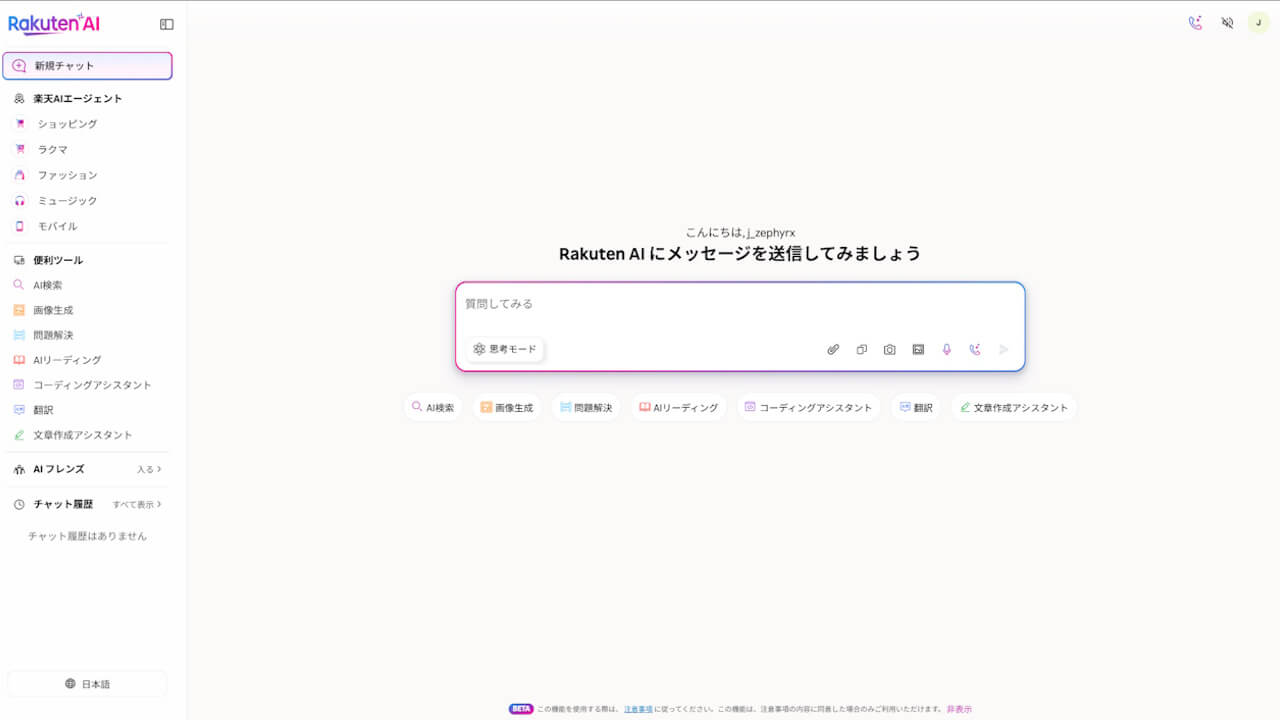The width and height of the screenshot is (1280, 720).
Task: Click 入る next to AIフレンズ
Action: (149, 469)
